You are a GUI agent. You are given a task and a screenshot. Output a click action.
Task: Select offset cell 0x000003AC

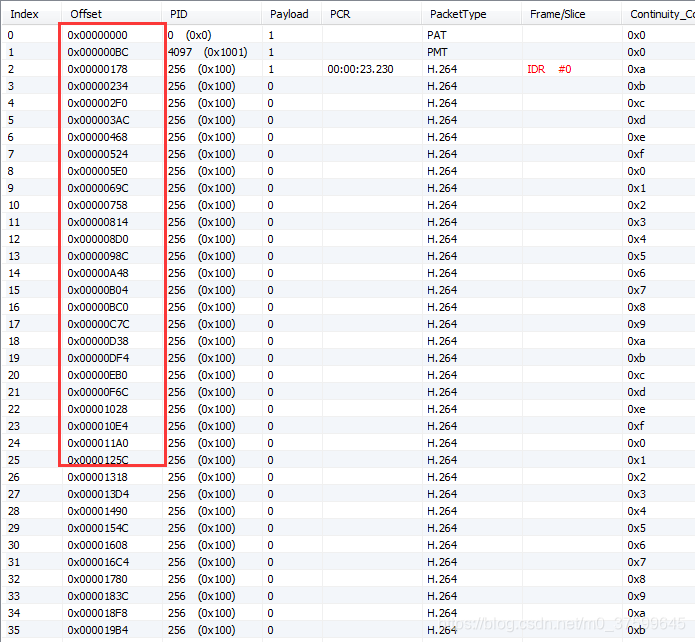(x=98, y=120)
